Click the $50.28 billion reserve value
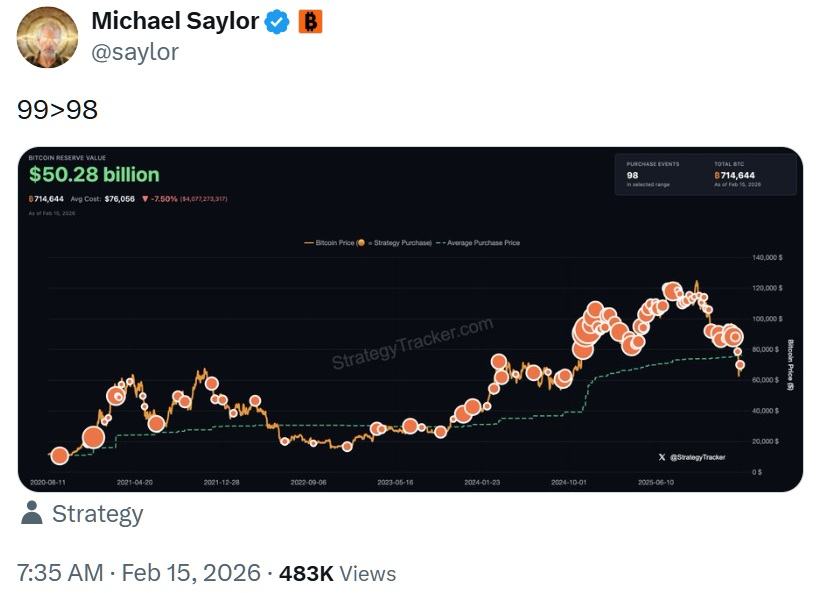Image resolution: width=821 pixels, height=593 pixels. click(x=94, y=176)
